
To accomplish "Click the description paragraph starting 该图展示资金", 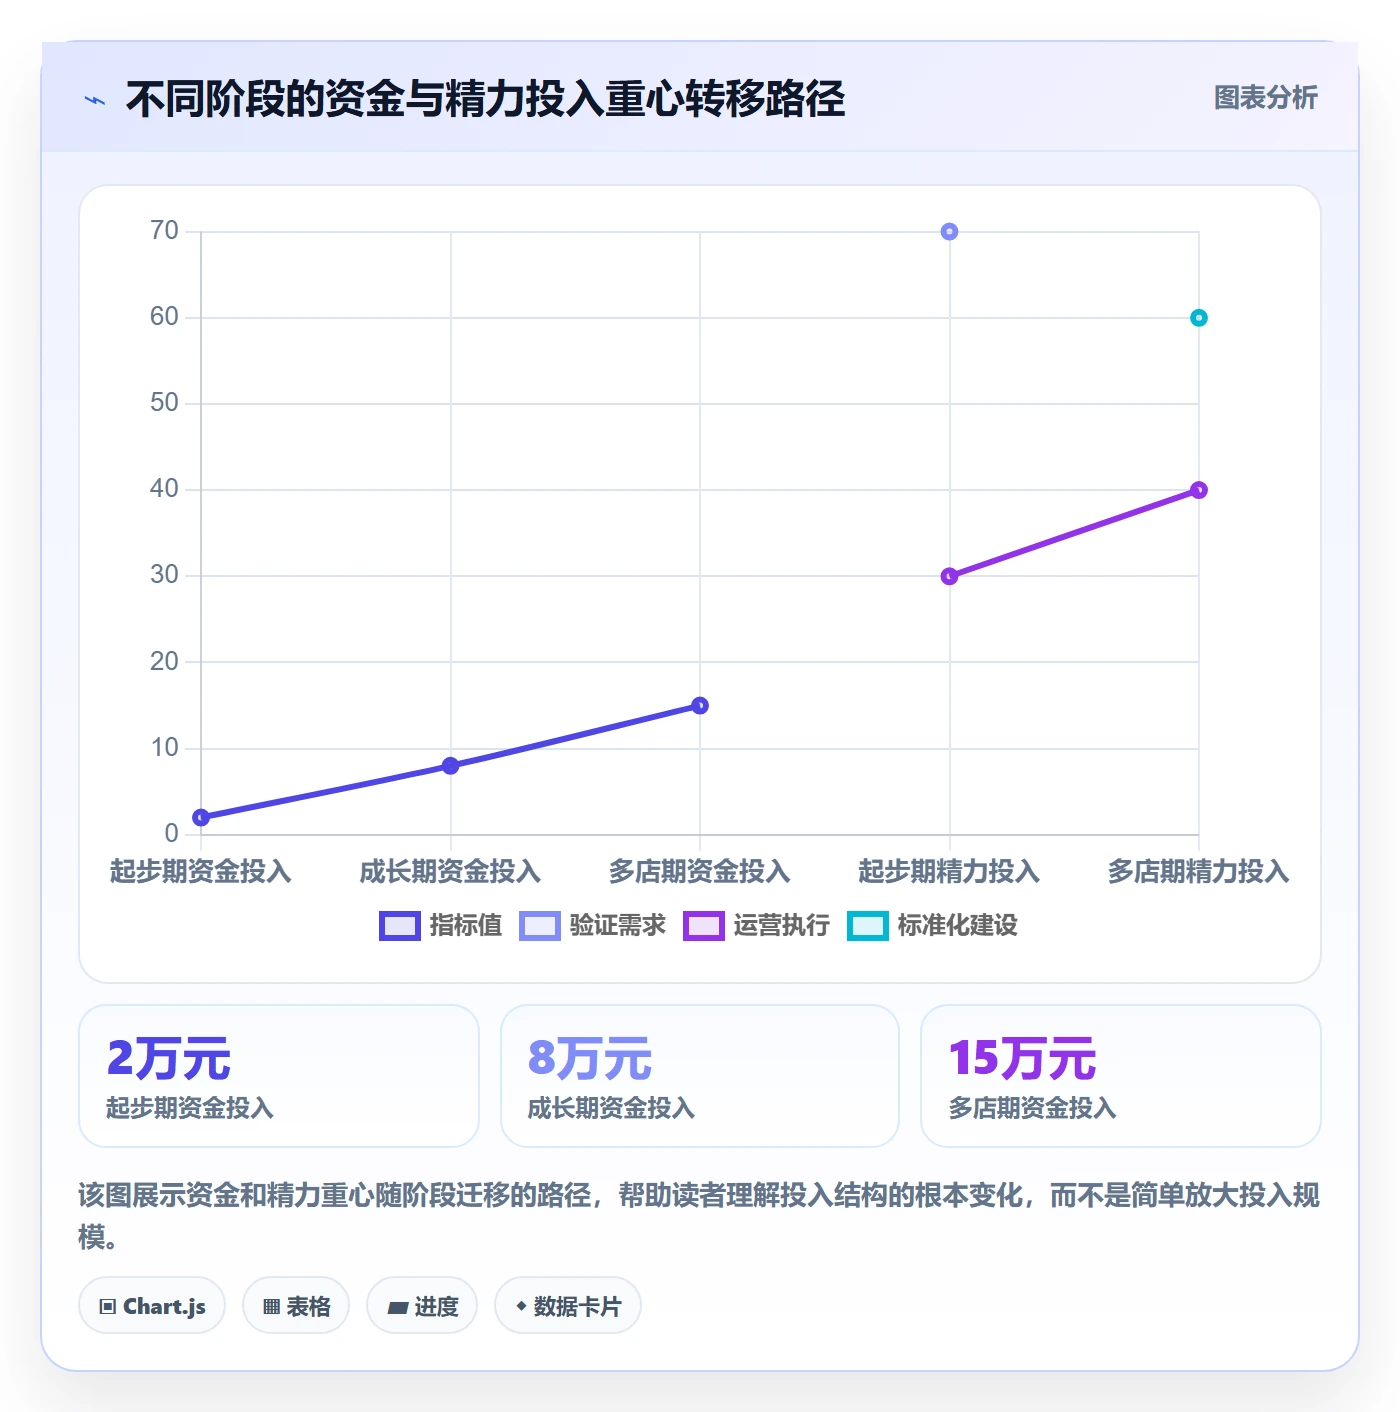I will coord(699,1216).
